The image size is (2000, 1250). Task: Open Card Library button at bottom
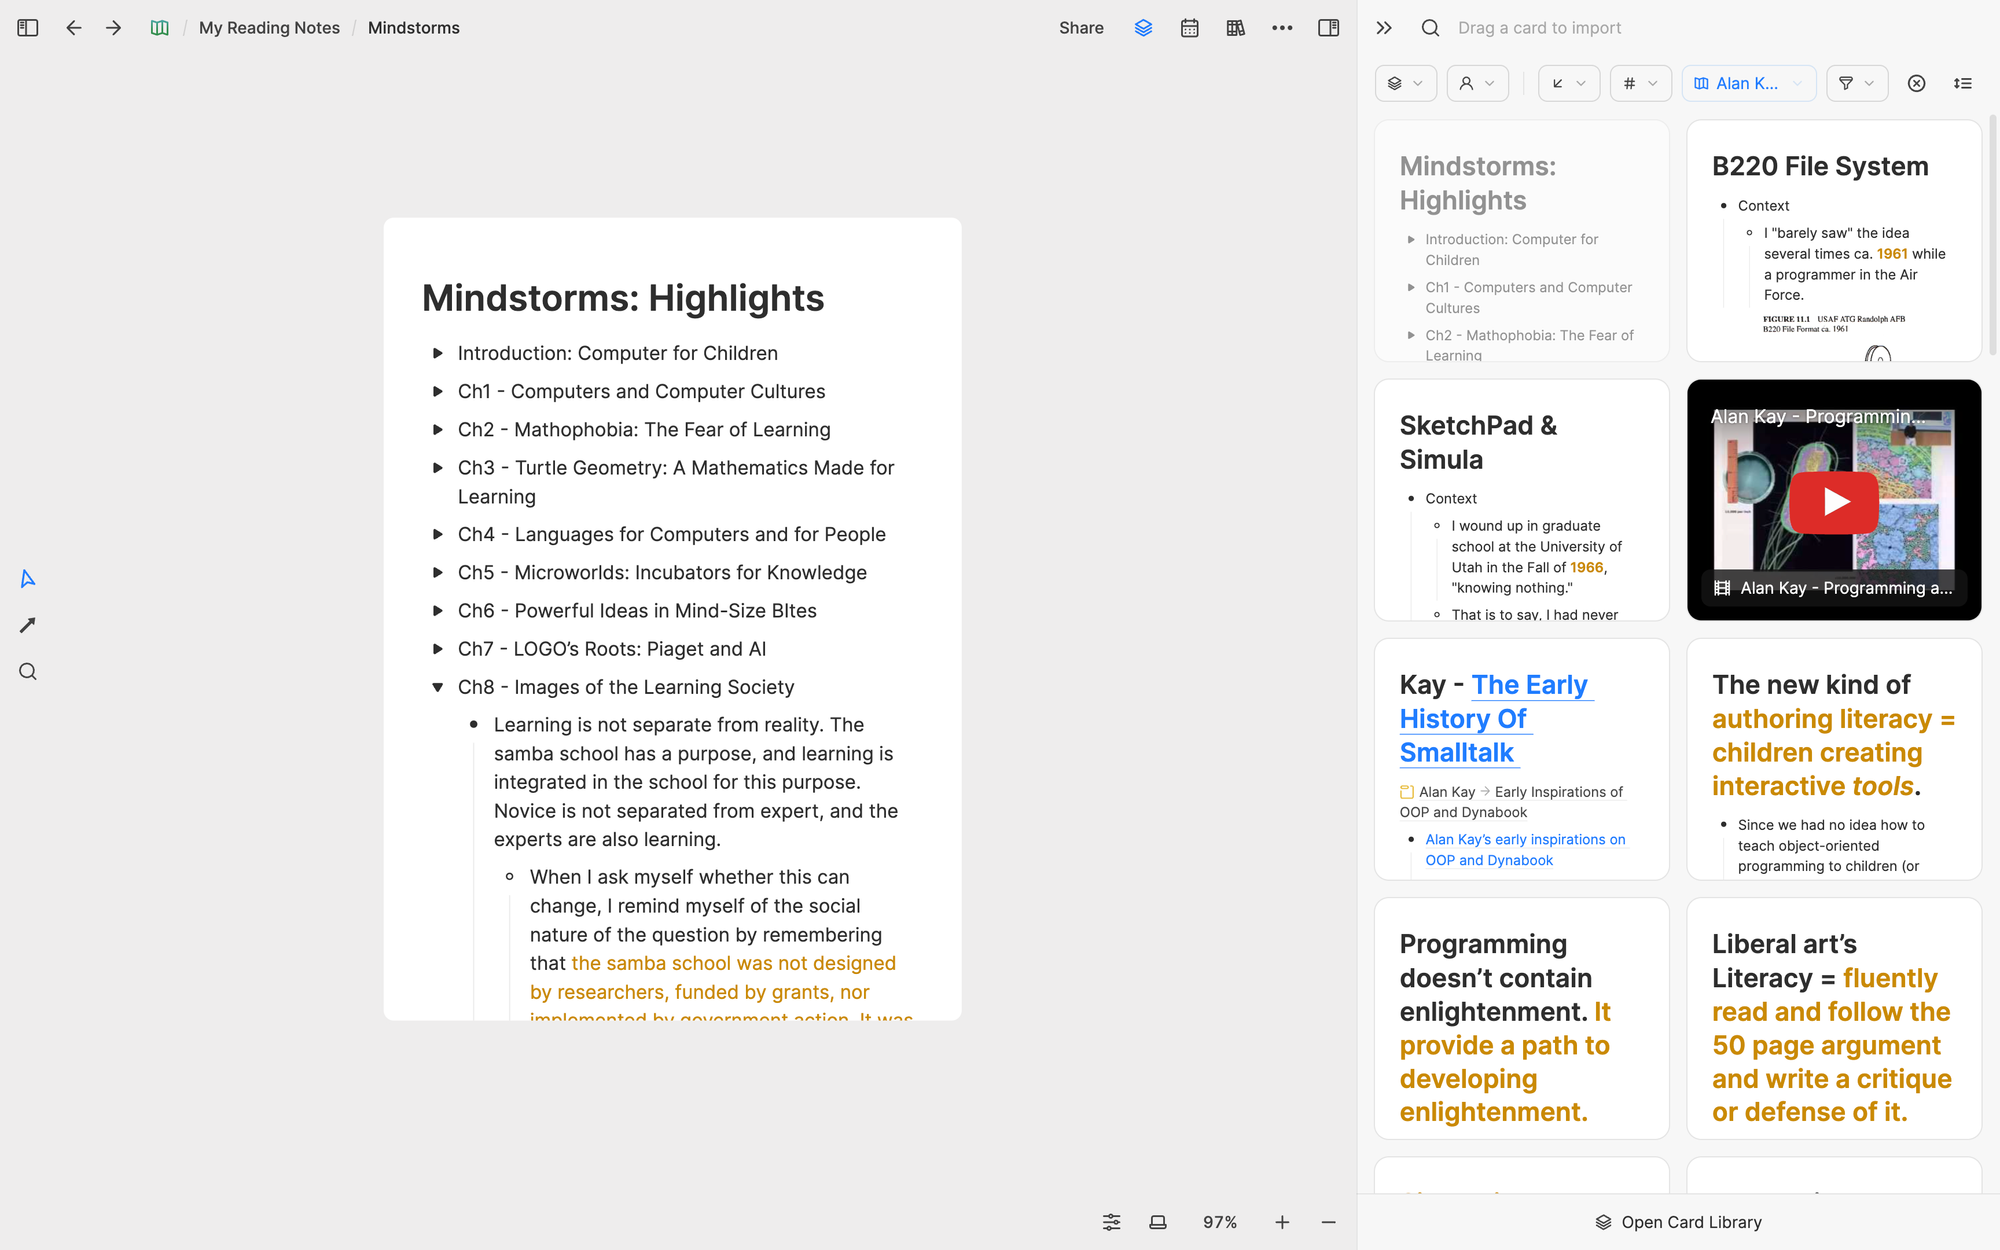click(x=1678, y=1222)
